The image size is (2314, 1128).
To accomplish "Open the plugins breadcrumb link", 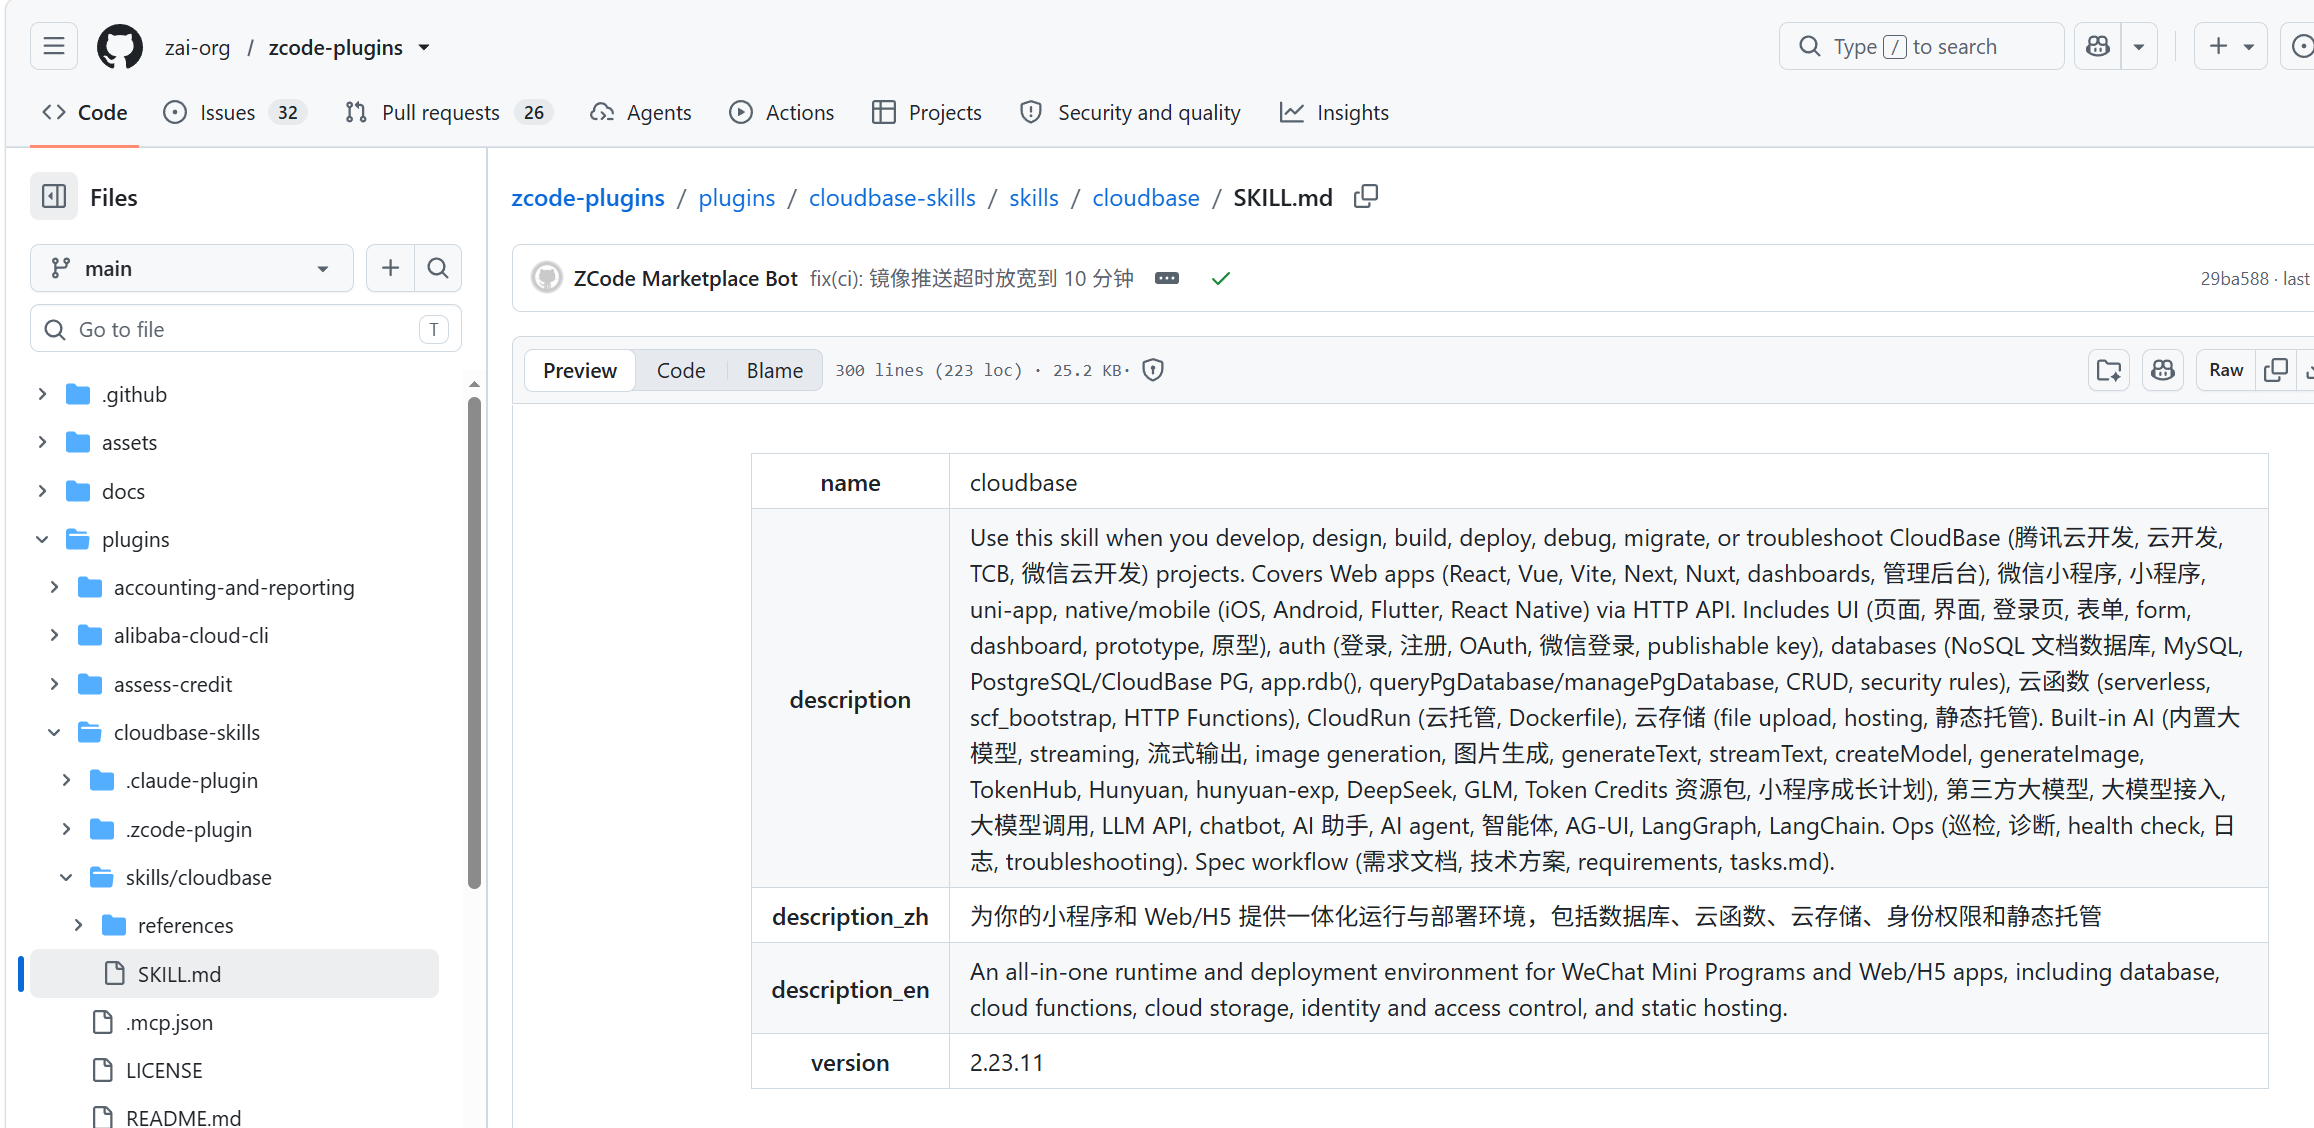I will [x=737, y=197].
